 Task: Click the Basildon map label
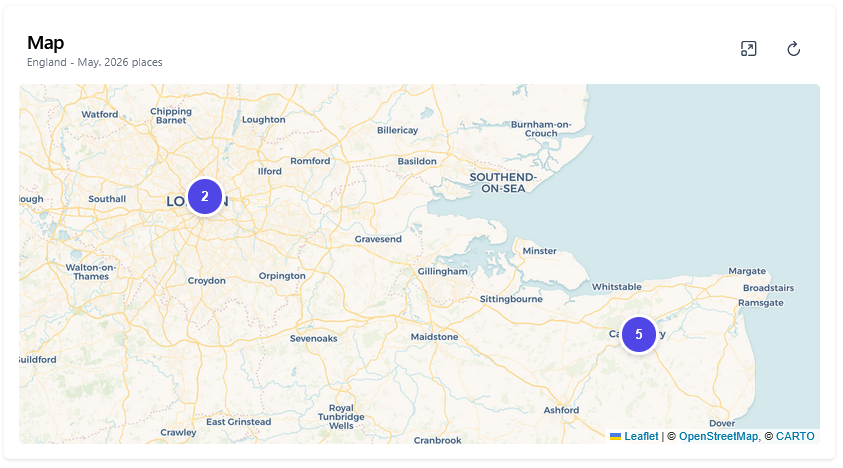pyautogui.click(x=417, y=161)
